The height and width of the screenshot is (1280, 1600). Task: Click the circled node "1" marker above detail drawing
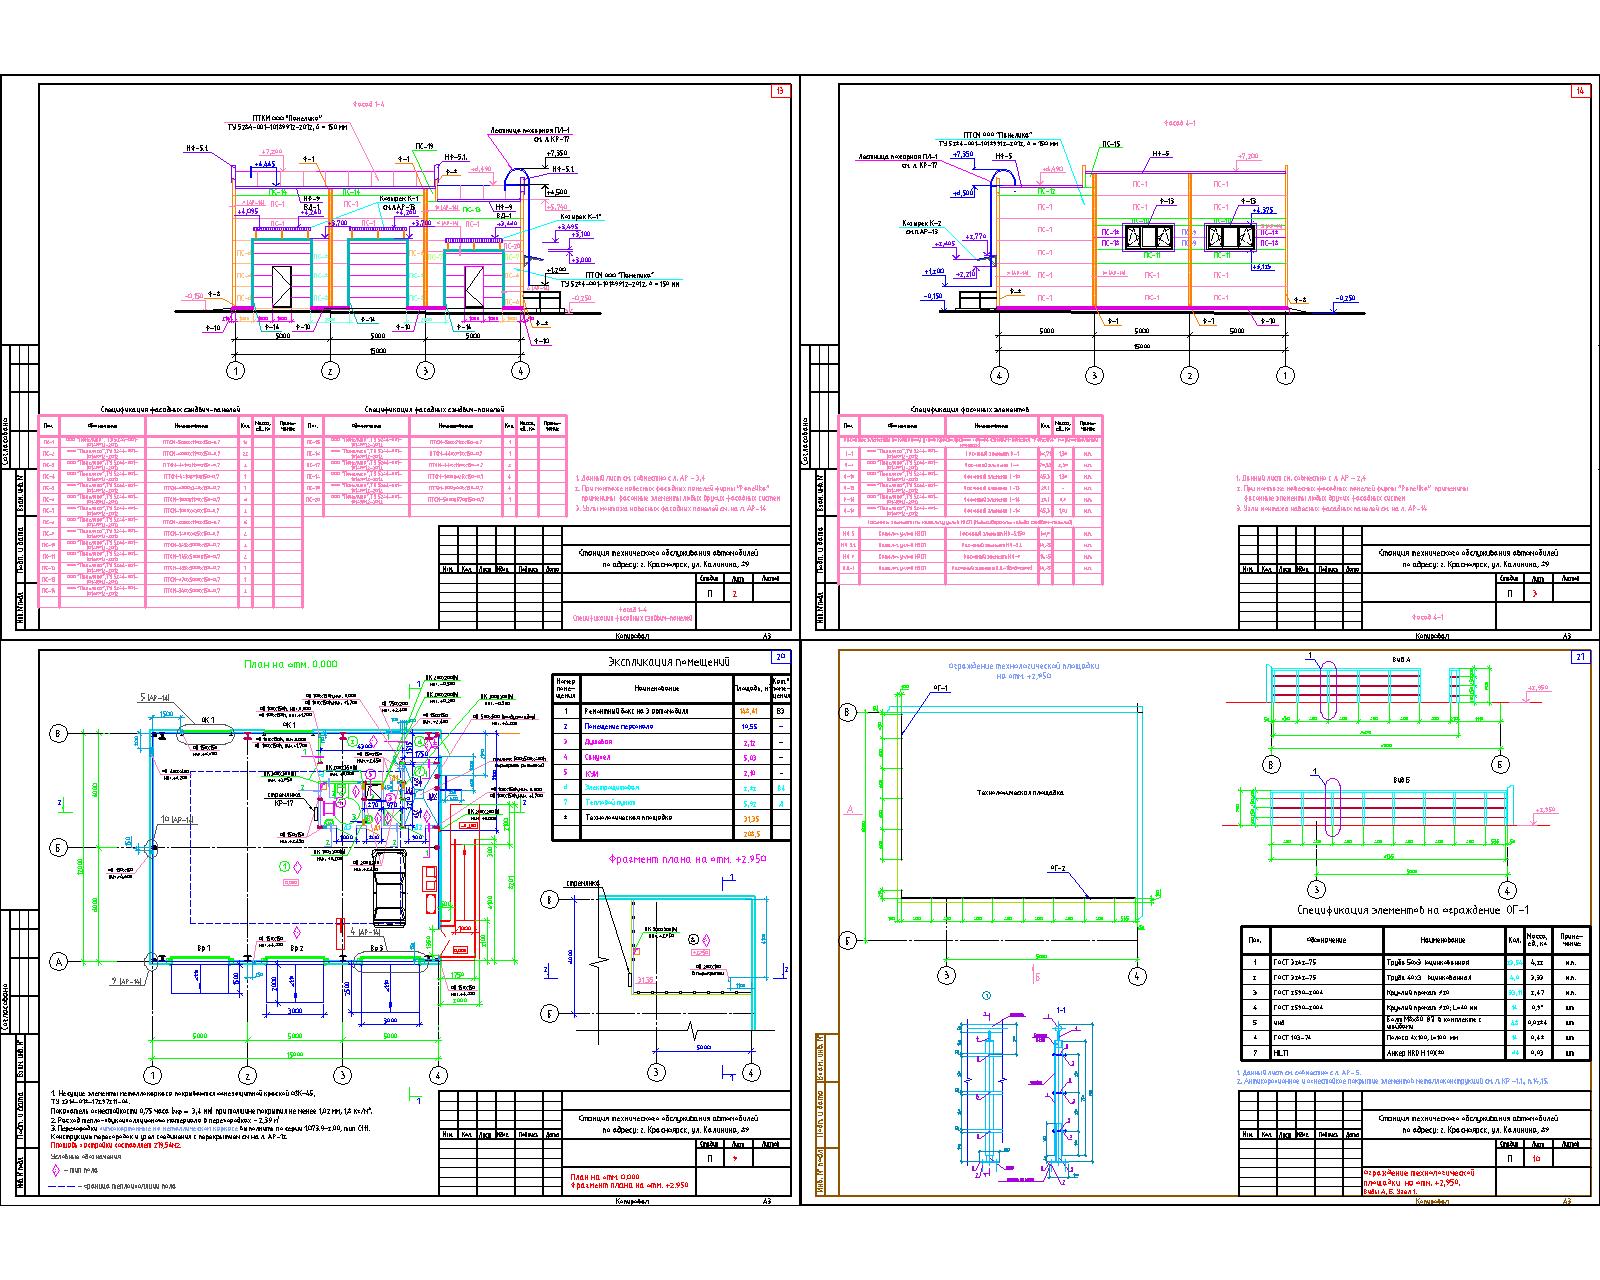986,996
